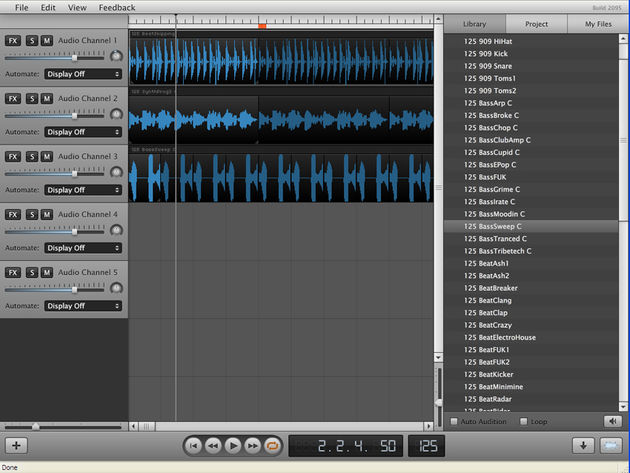Open the File menu

[21, 7]
